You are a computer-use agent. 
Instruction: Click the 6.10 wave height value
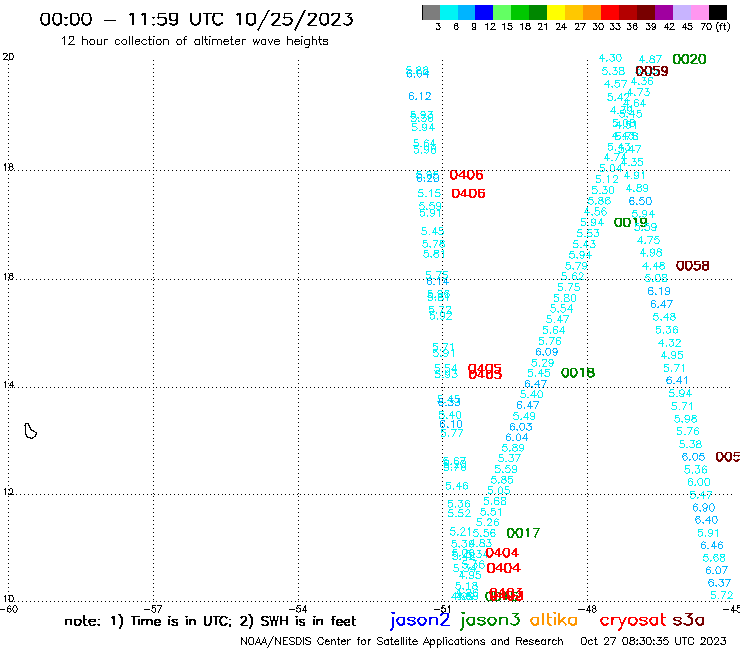point(451,424)
